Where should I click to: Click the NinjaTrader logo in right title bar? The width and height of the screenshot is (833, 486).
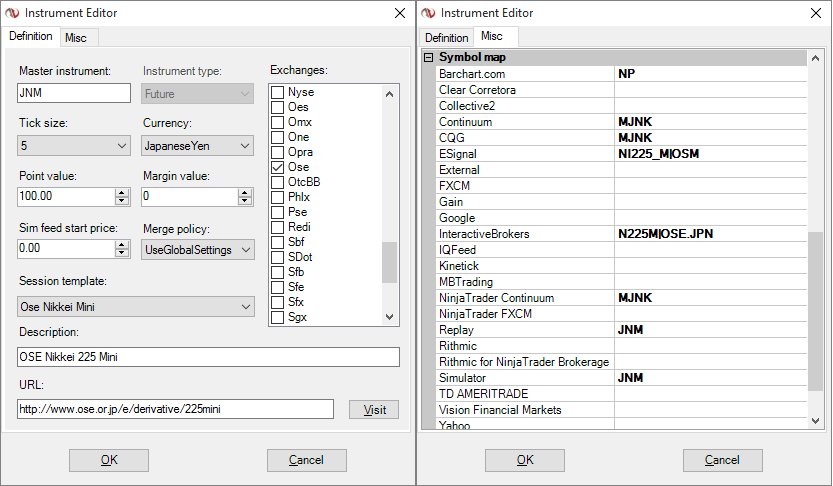pos(430,13)
